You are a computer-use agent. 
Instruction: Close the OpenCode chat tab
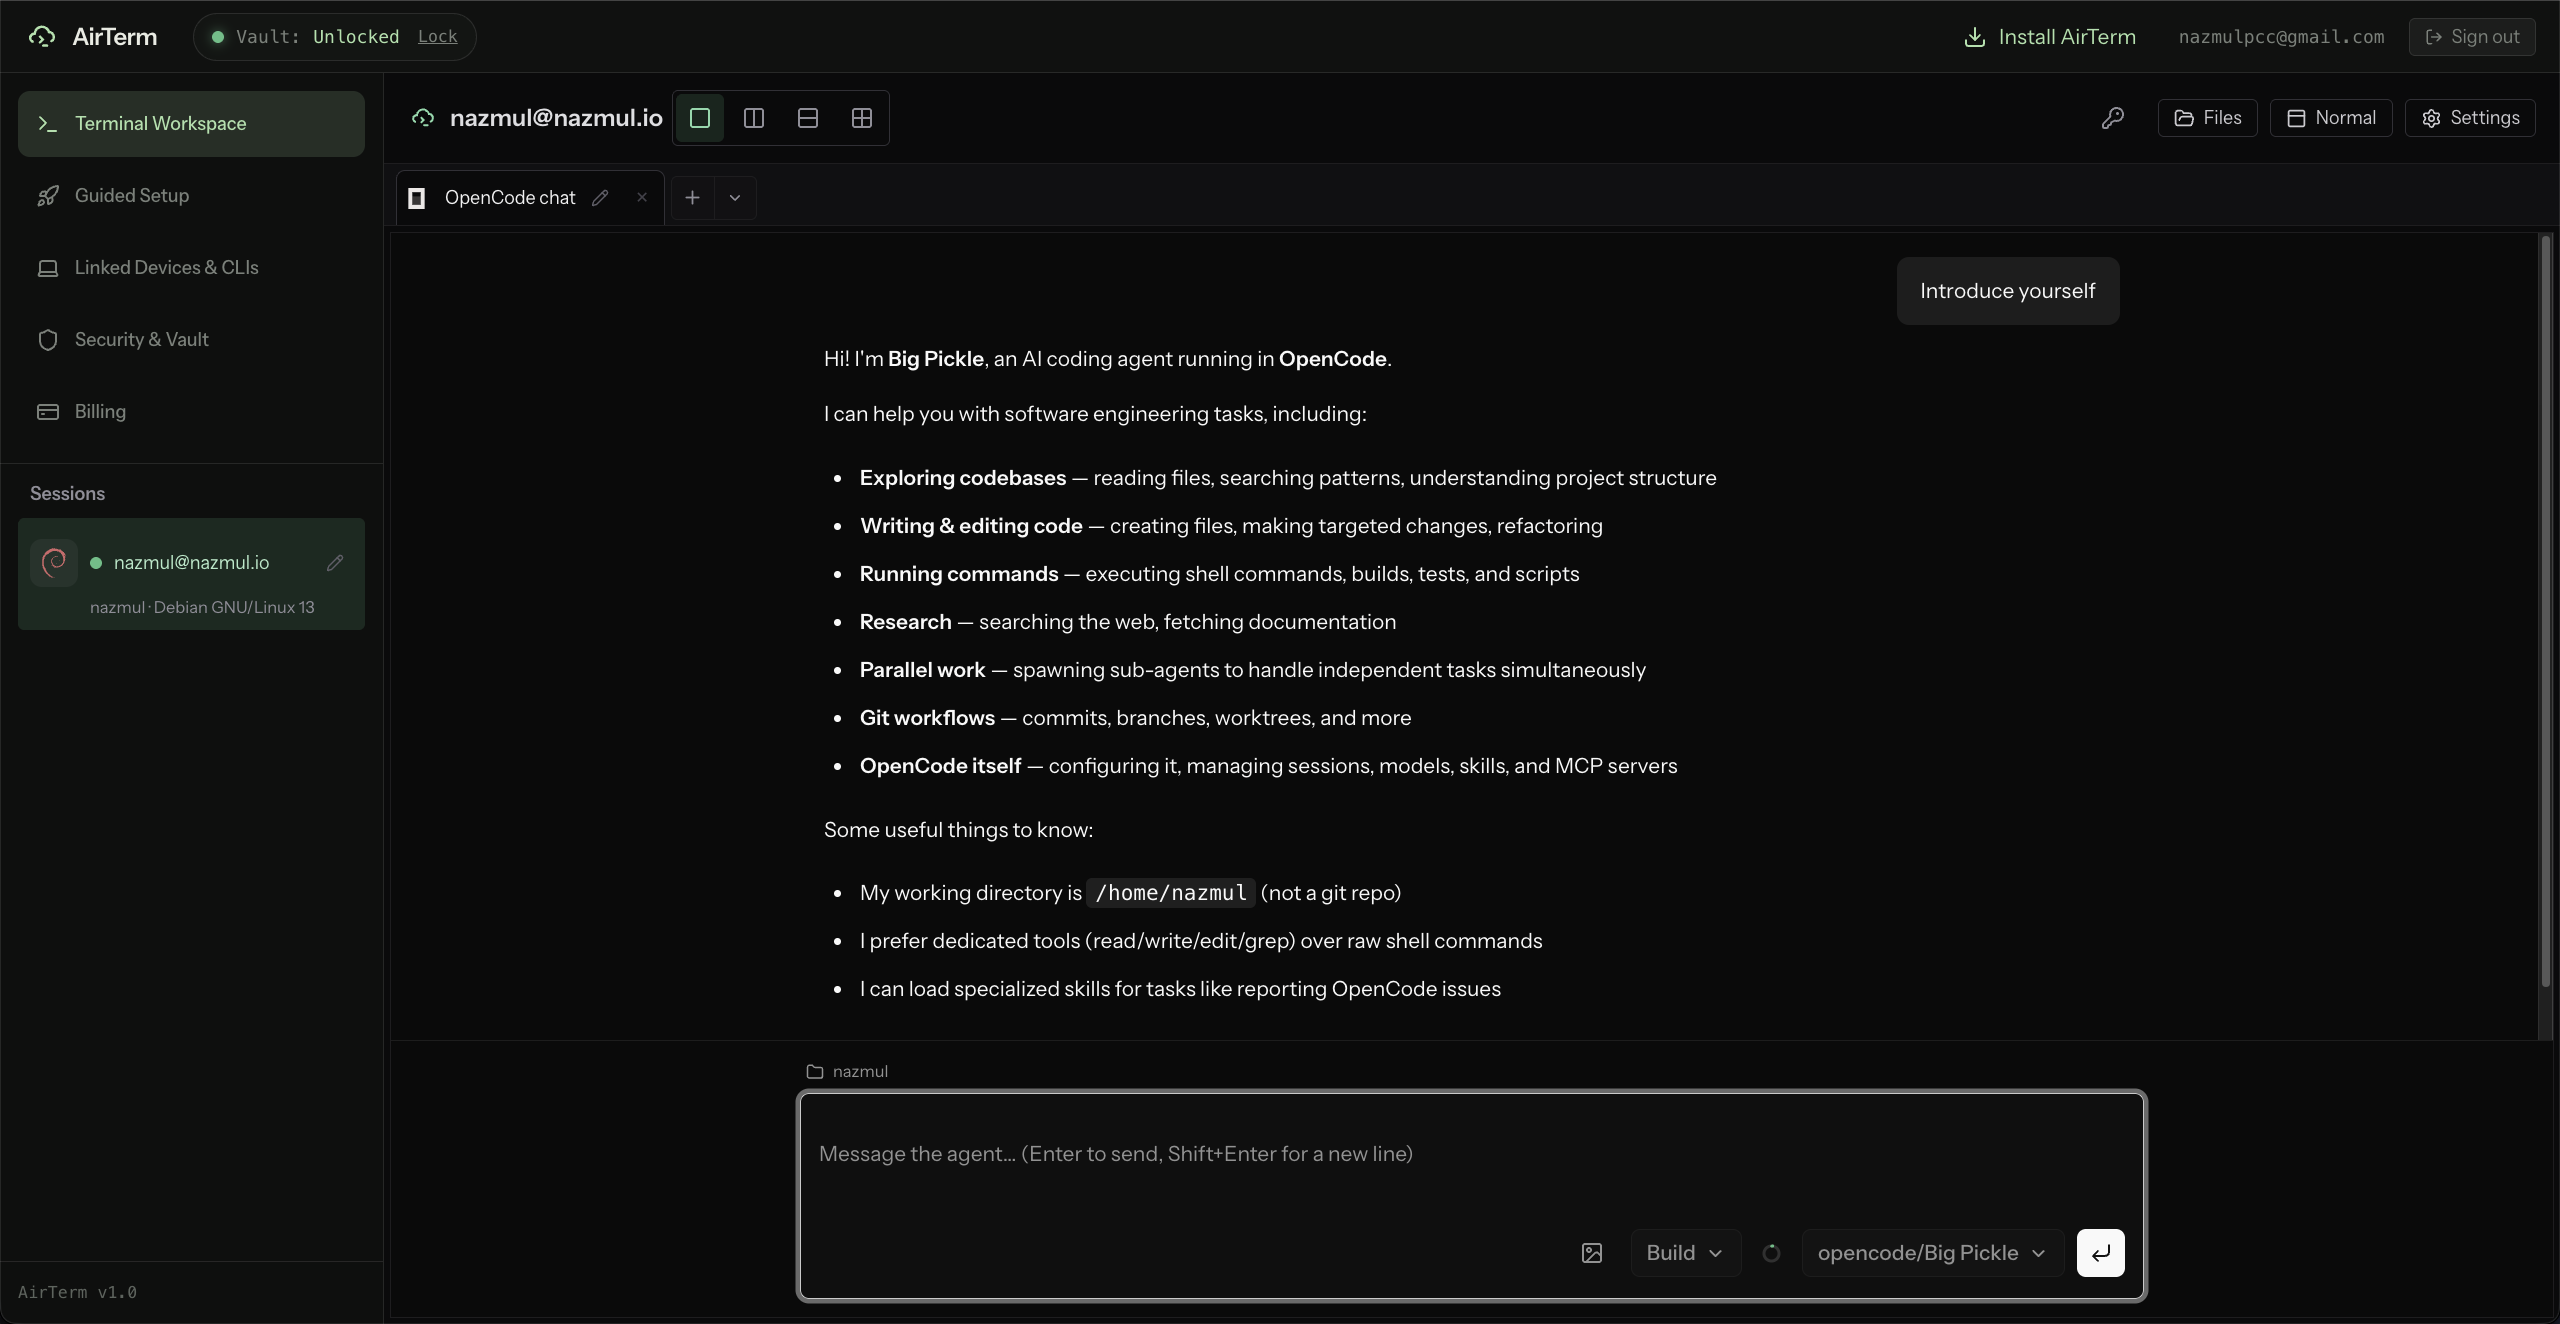pos(642,198)
